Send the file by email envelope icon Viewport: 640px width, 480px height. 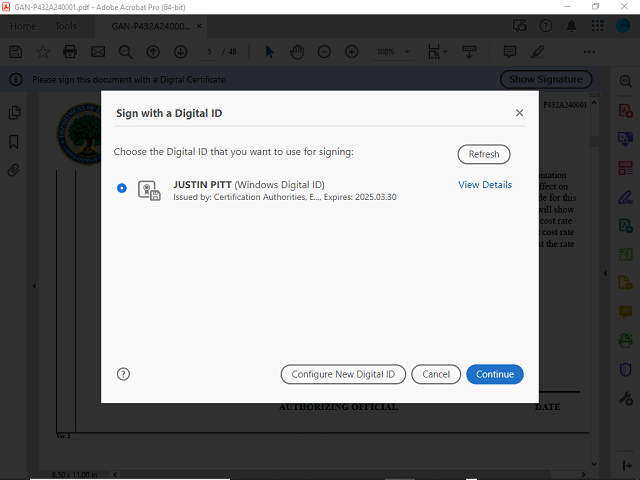98,52
